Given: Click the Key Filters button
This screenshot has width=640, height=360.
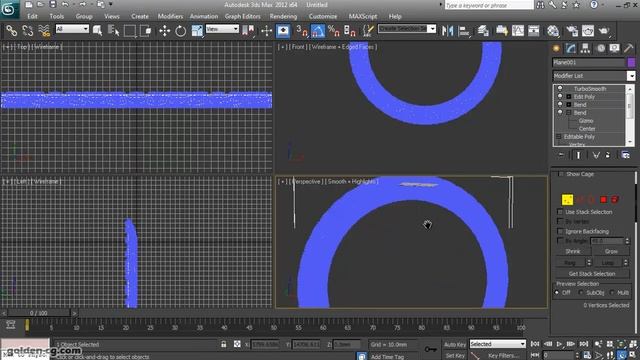Looking at the screenshot, I should (x=503, y=356).
